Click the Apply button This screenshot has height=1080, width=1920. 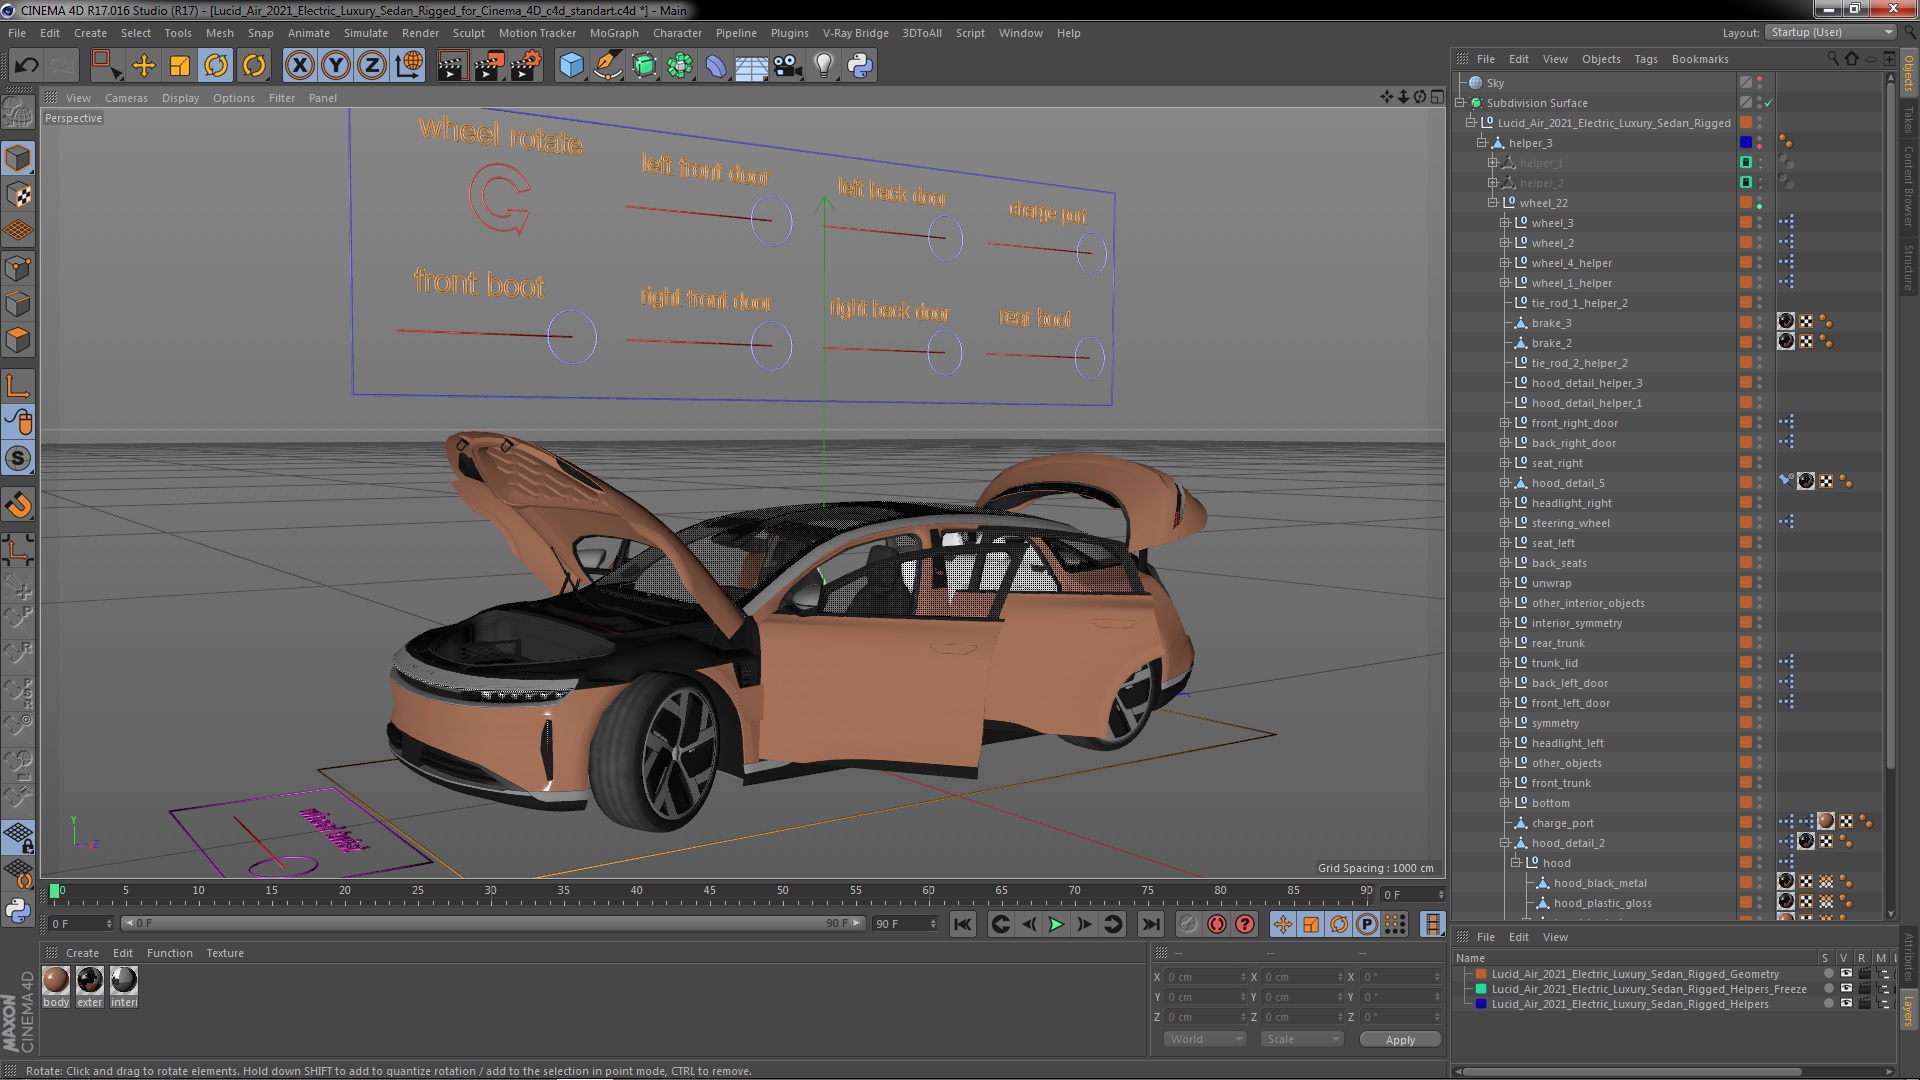click(x=1400, y=1040)
